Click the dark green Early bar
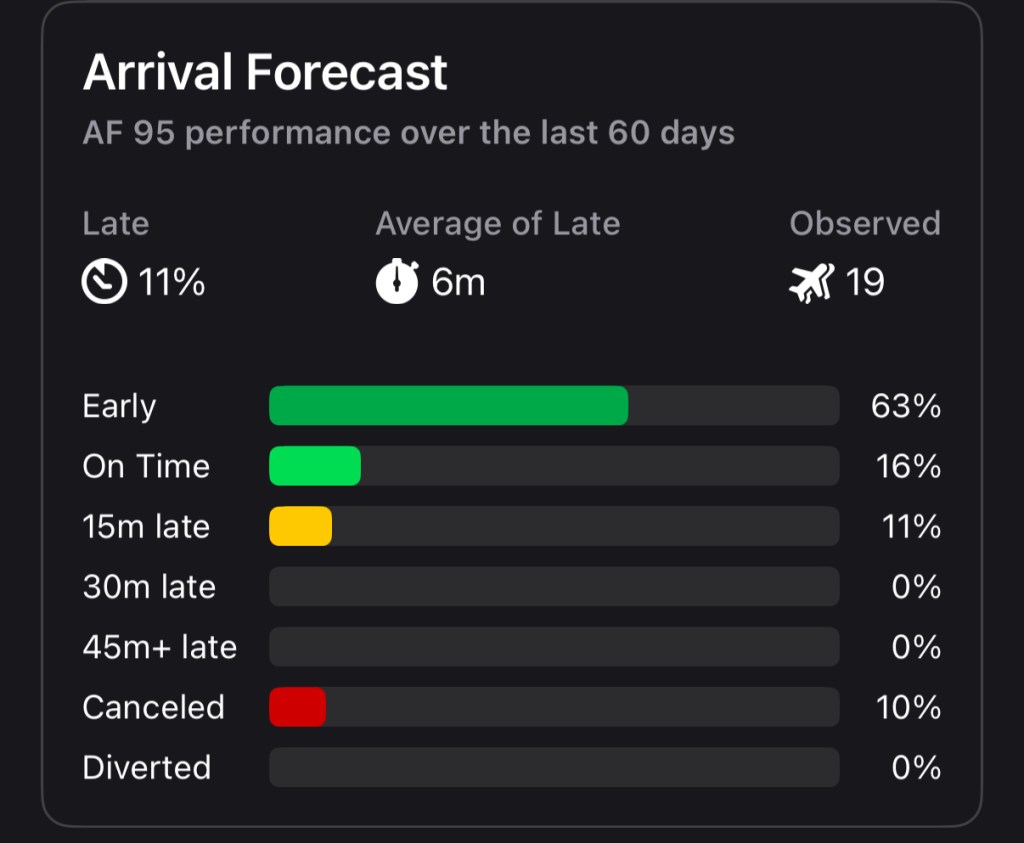The height and width of the screenshot is (843, 1024). [448, 406]
